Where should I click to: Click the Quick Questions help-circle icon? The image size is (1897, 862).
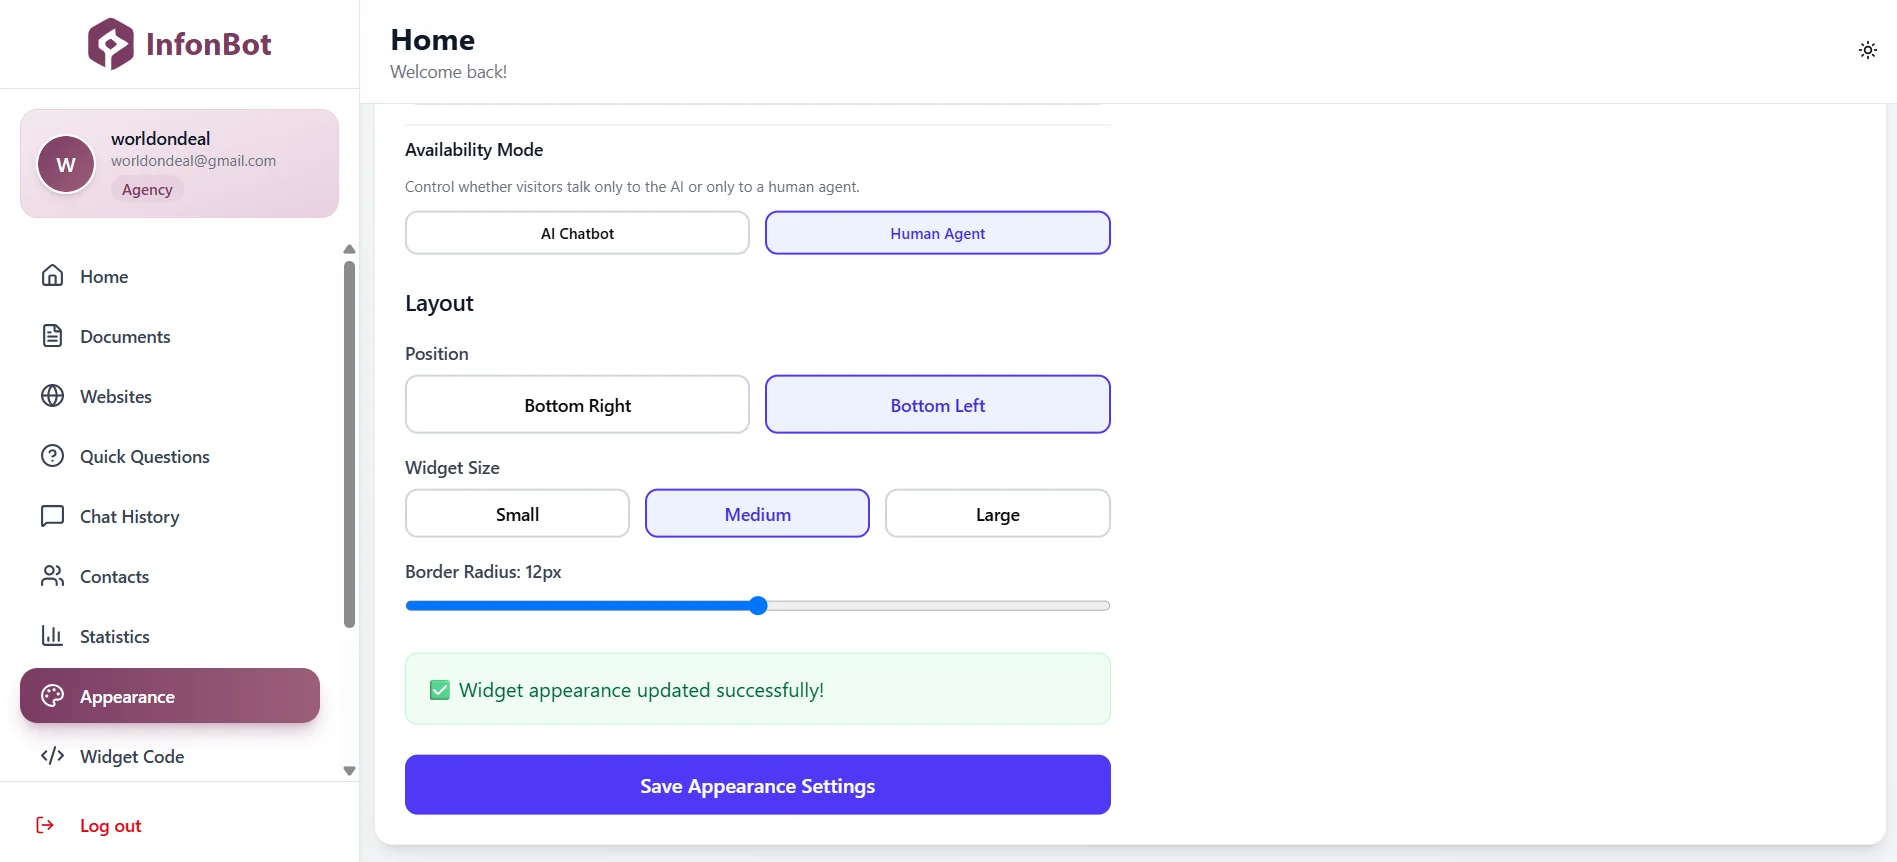53,456
